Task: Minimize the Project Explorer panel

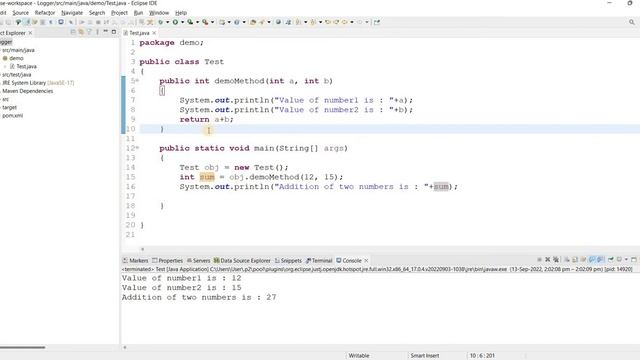Action: pyautogui.click(x=106, y=32)
